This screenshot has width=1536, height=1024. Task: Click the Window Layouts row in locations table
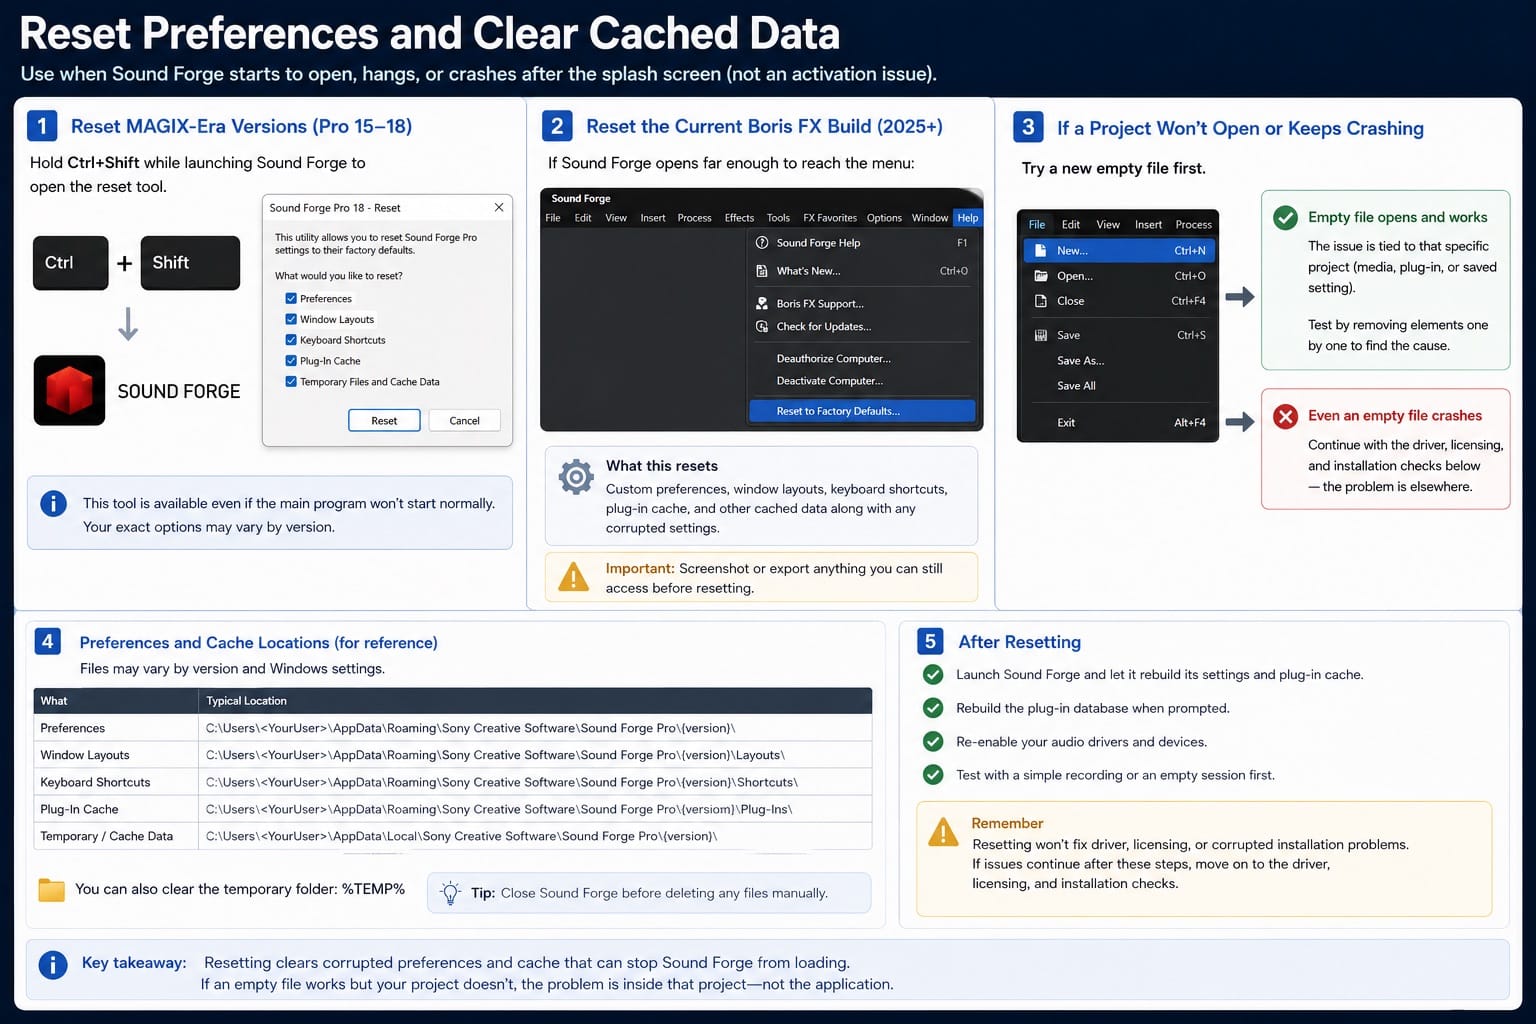pyautogui.click(x=453, y=755)
